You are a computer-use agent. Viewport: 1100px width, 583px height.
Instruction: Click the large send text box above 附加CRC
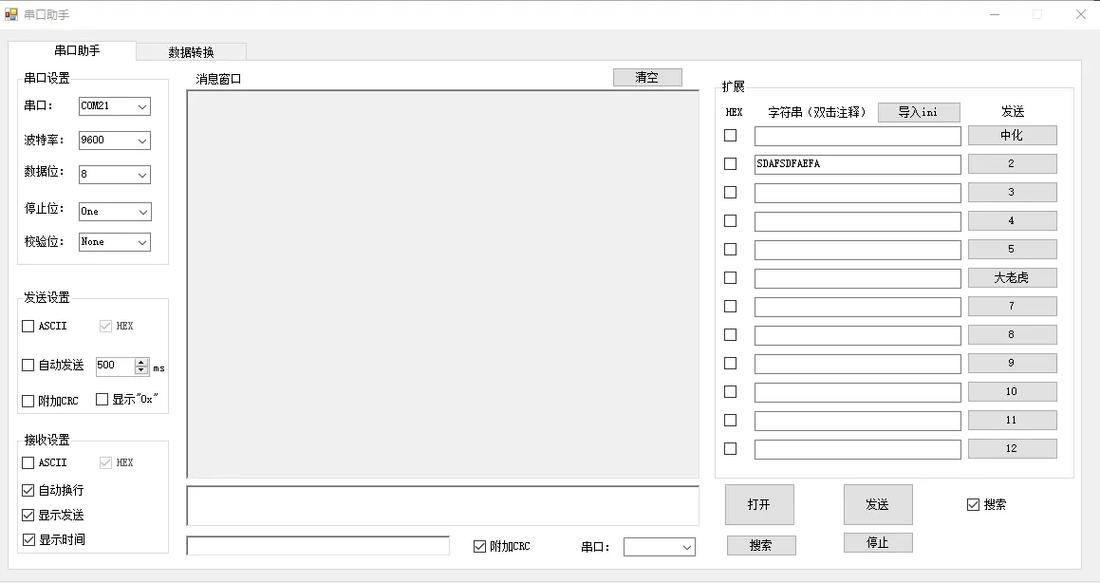tap(443, 505)
